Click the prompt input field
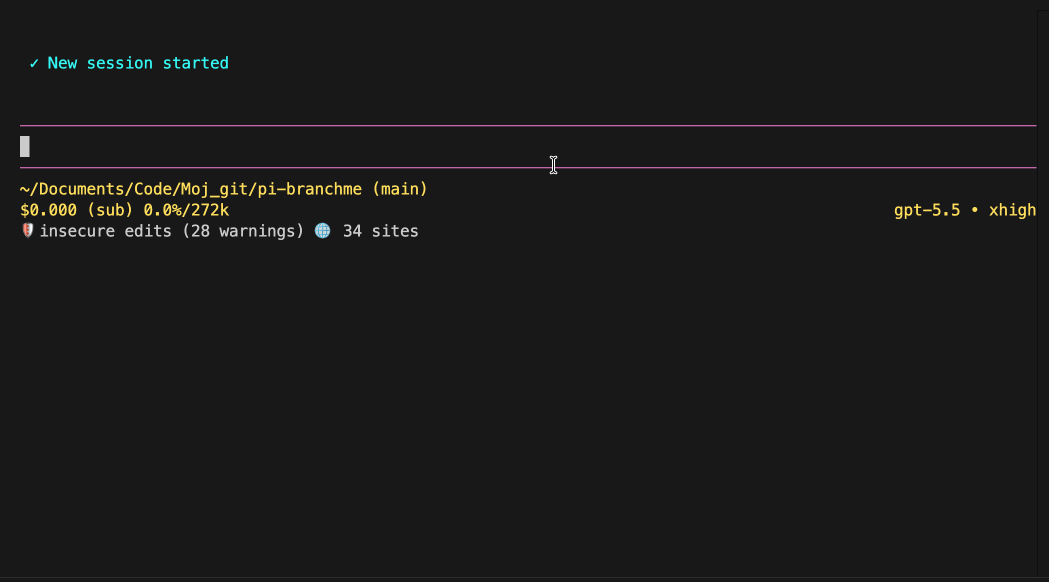 point(528,147)
